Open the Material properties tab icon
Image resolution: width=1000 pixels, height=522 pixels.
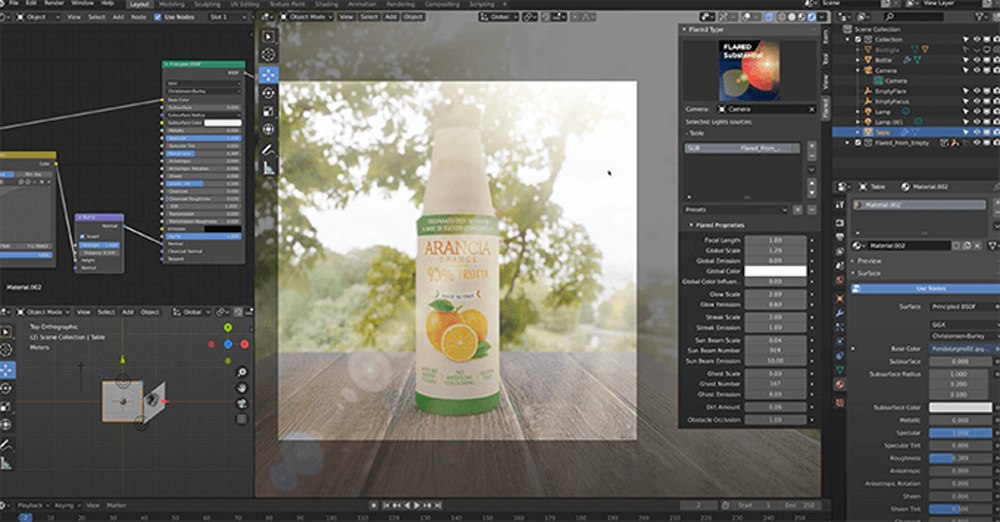[840, 384]
